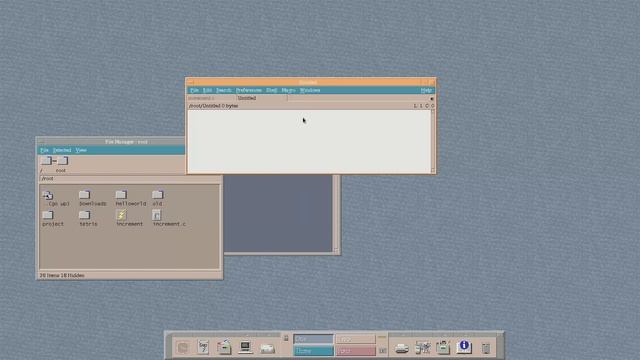Image resolution: width=640 pixels, height=360 pixels.
Task: Open File menu in File Manager
Action: 44,150
